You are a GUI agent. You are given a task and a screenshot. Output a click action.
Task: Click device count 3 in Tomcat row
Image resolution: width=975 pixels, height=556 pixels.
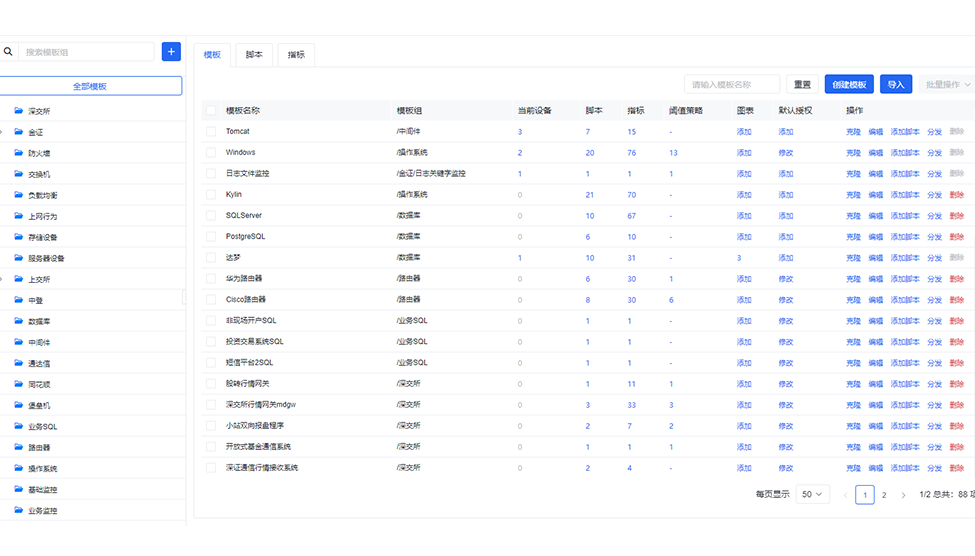coord(520,132)
